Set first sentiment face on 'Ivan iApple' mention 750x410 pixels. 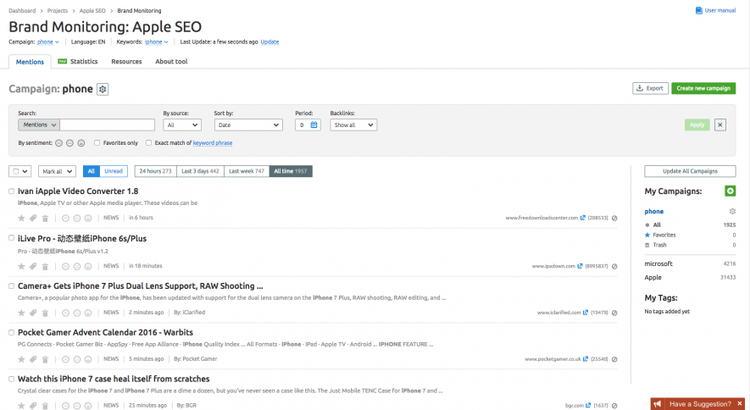tap(66, 218)
